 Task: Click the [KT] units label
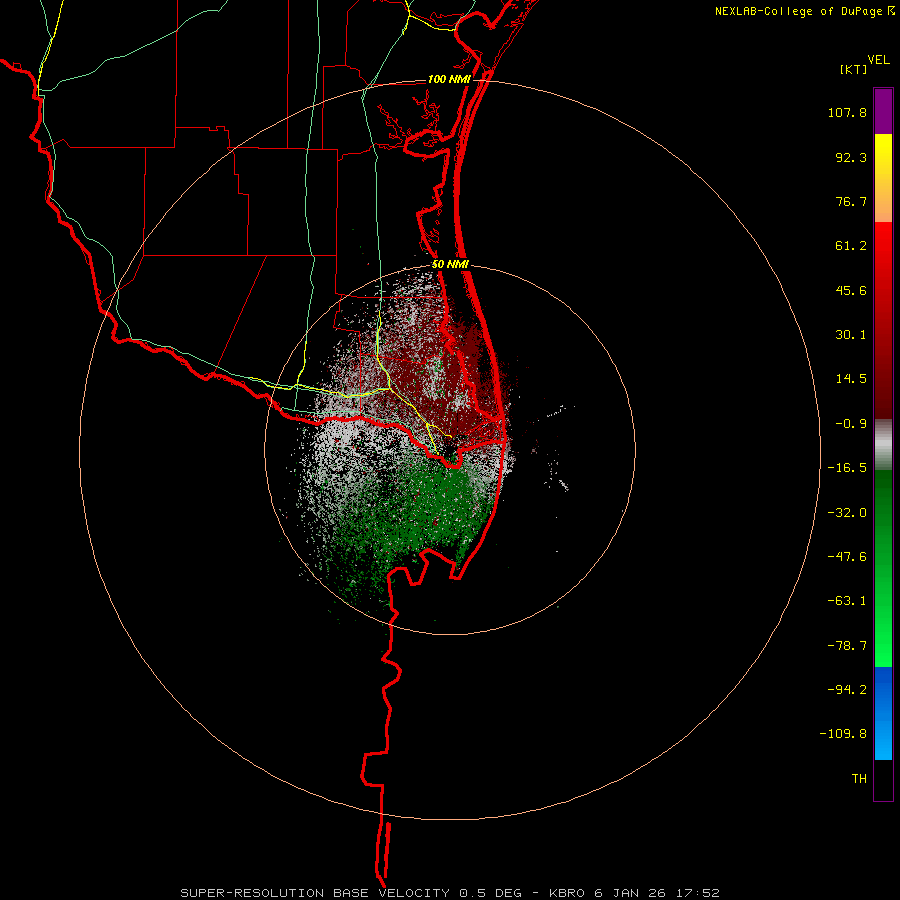point(854,69)
